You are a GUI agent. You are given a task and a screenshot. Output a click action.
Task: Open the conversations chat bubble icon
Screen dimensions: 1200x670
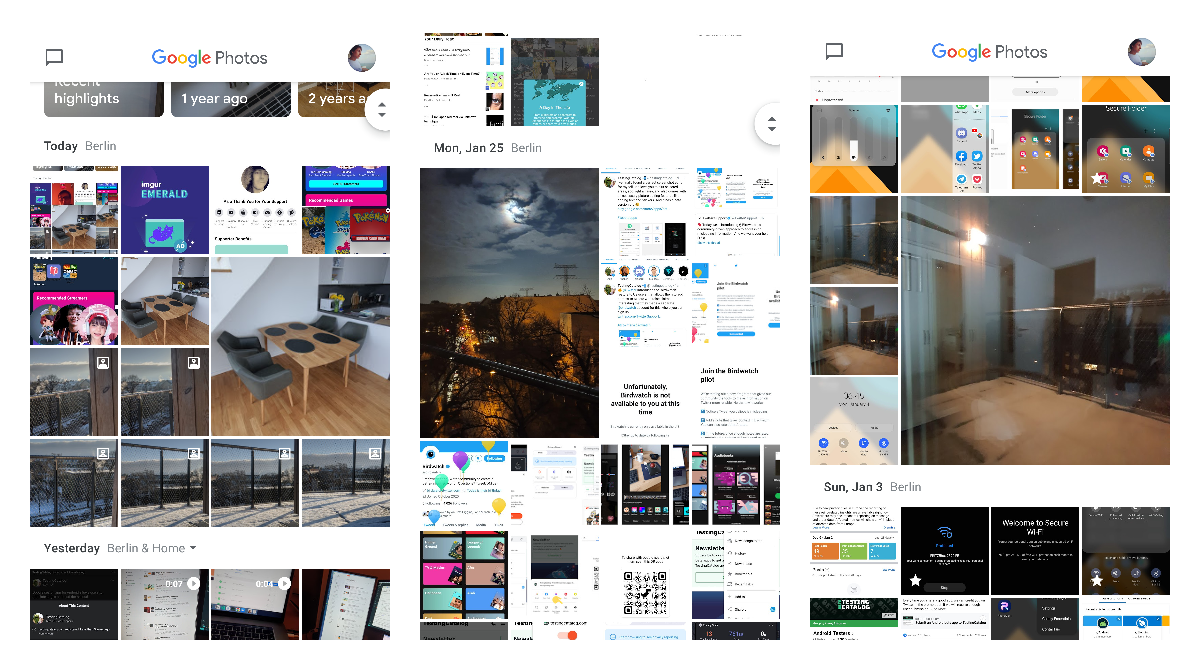pos(54,57)
